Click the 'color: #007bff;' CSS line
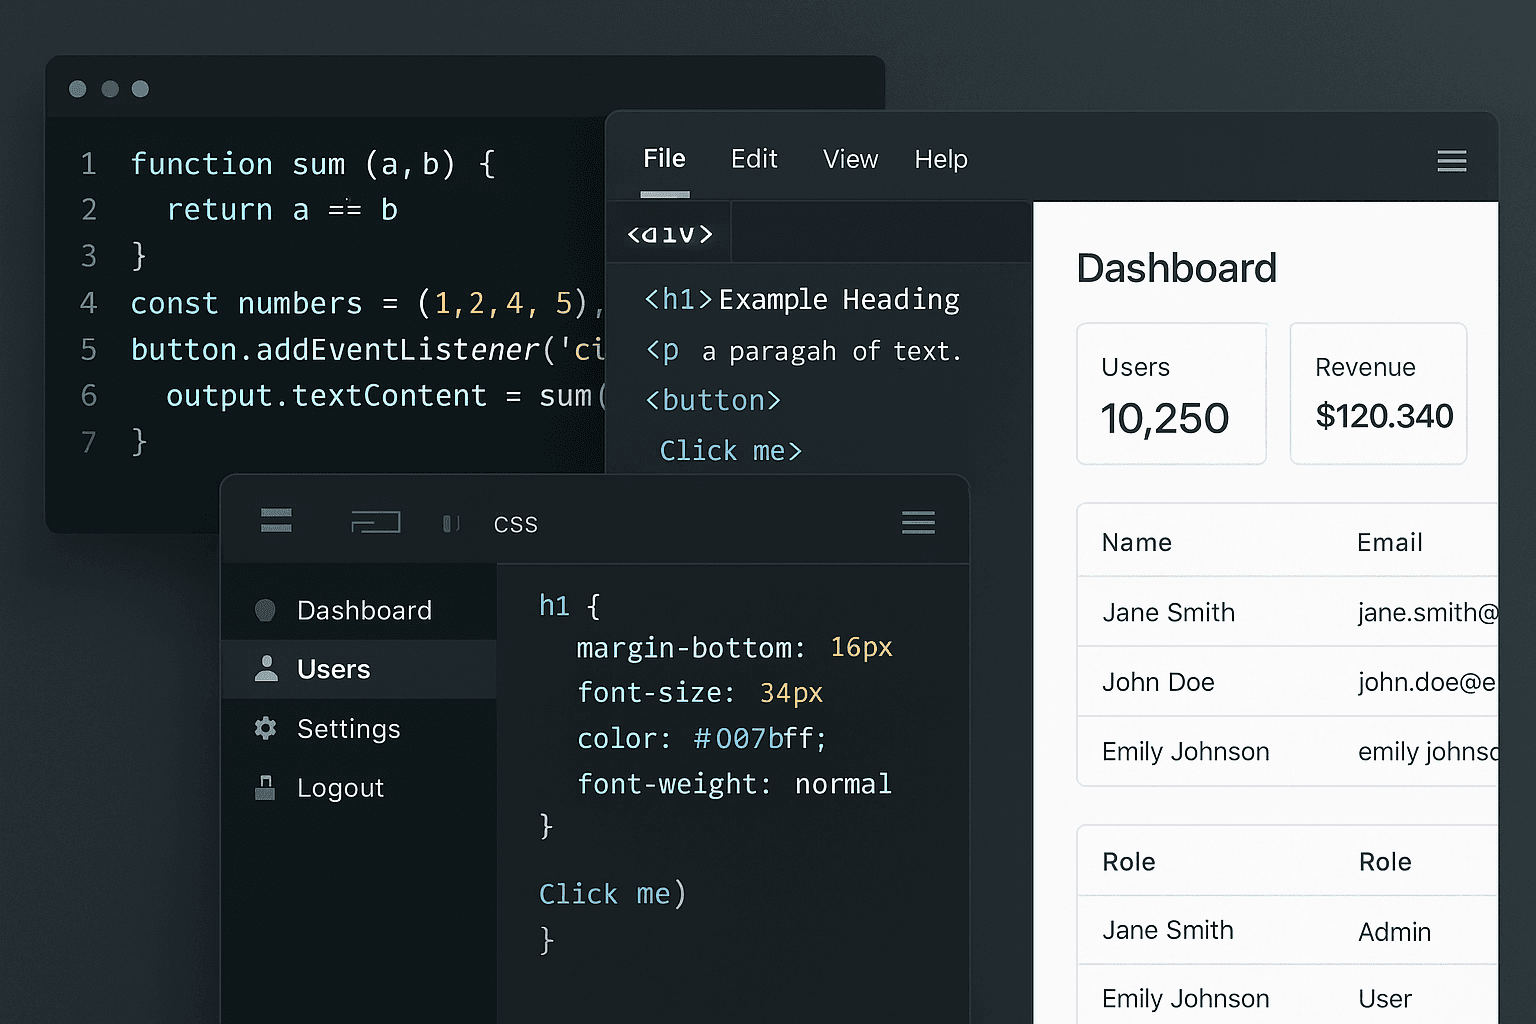The image size is (1536, 1024). tap(702, 739)
